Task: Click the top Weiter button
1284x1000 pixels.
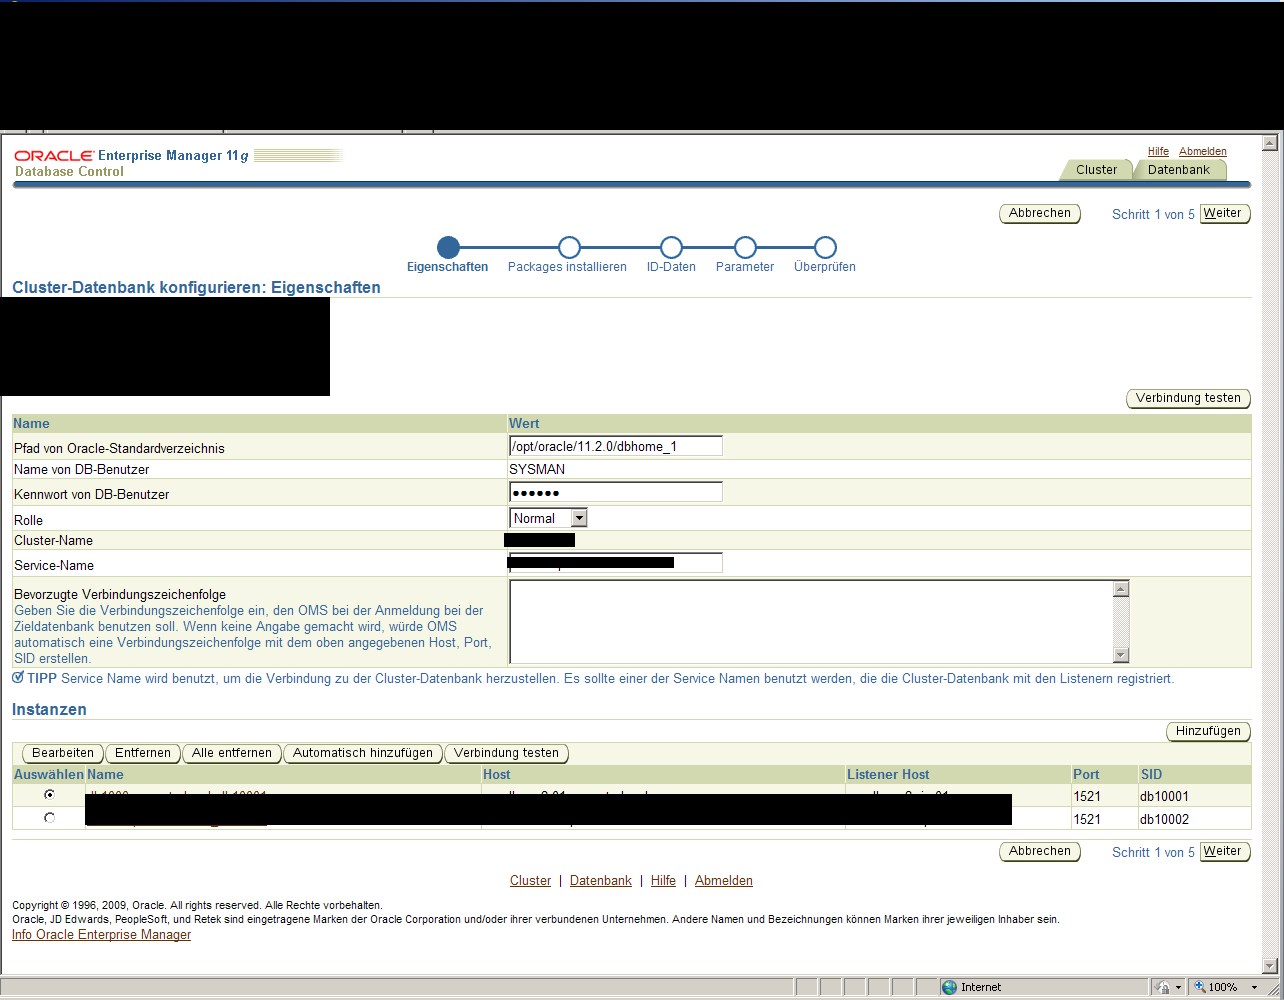Action: (1224, 214)
